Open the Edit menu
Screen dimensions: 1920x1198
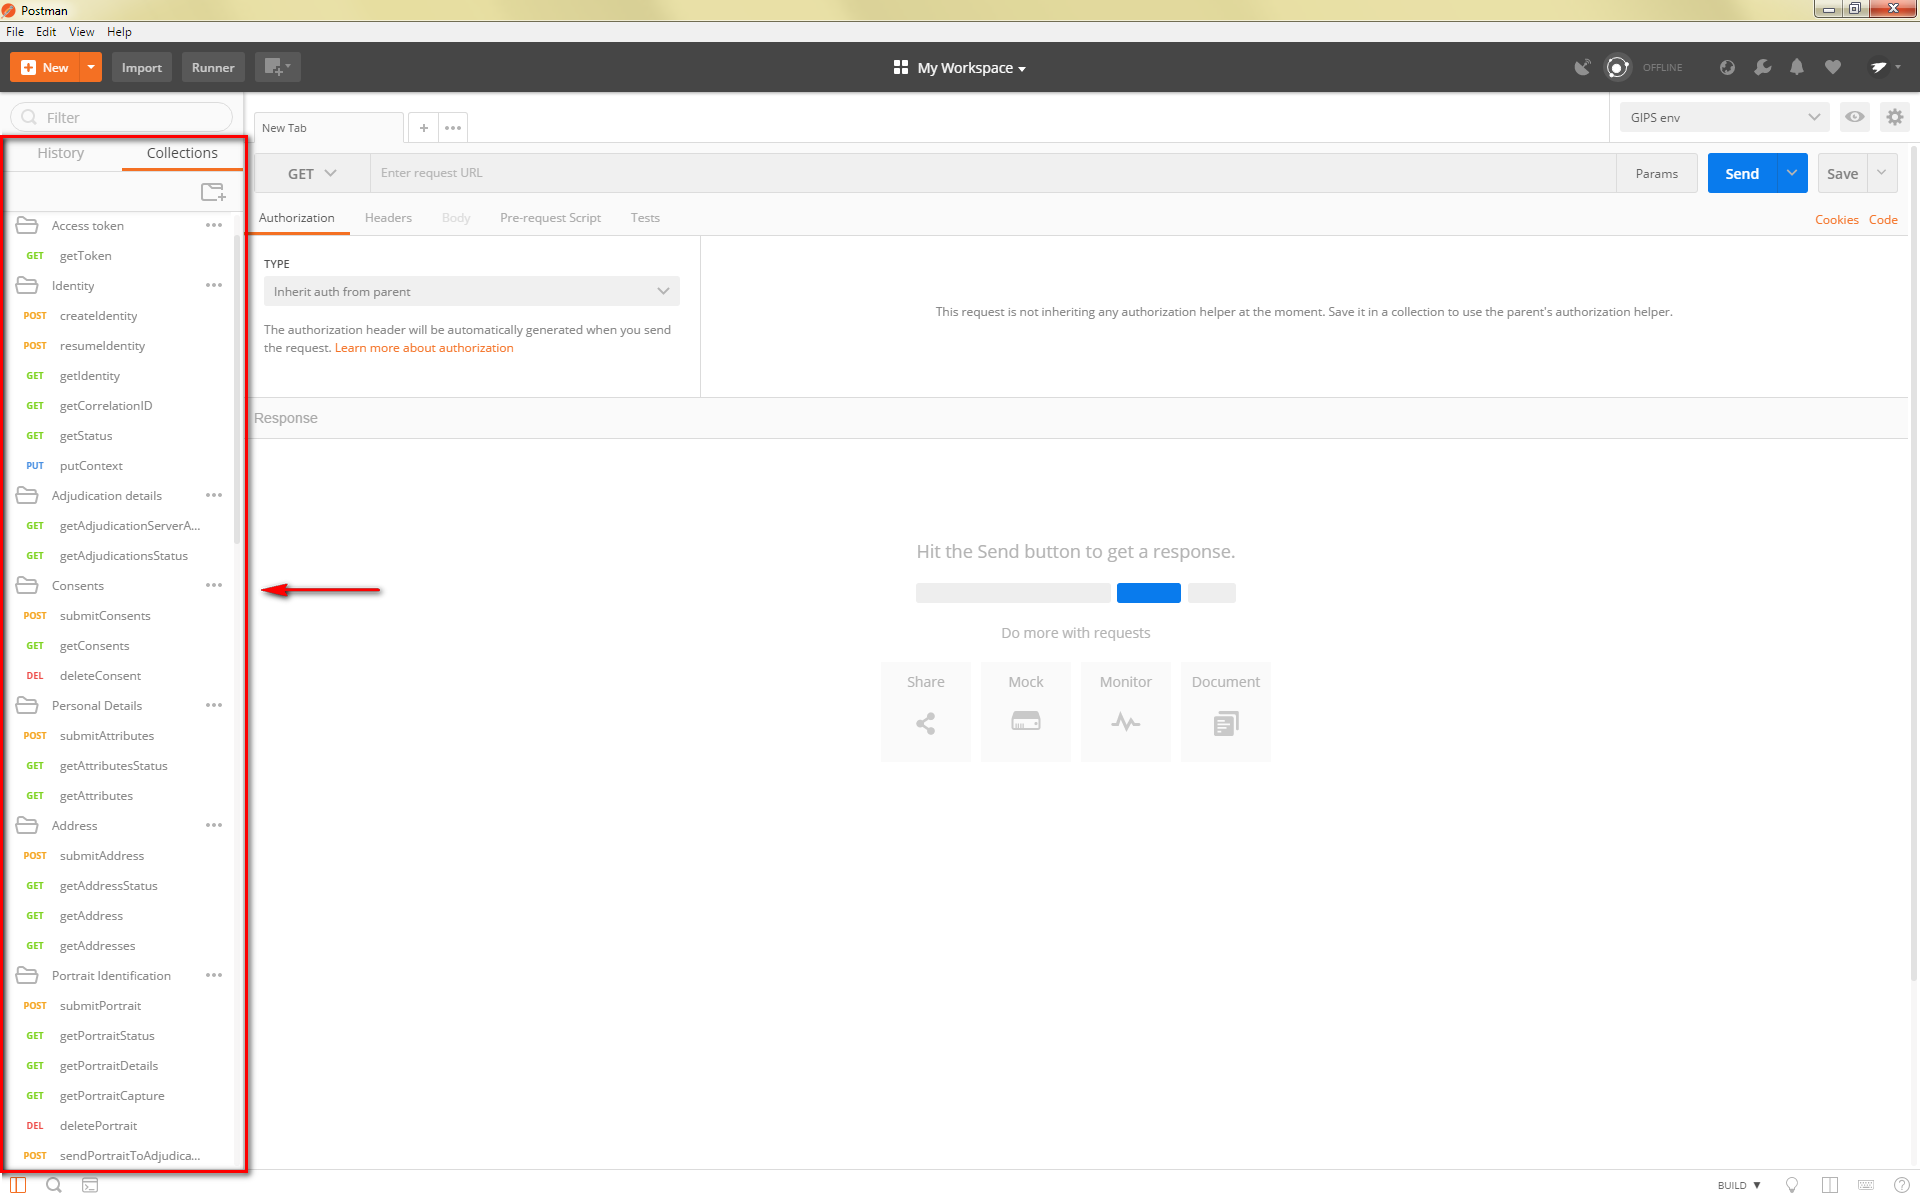point(46,32)
